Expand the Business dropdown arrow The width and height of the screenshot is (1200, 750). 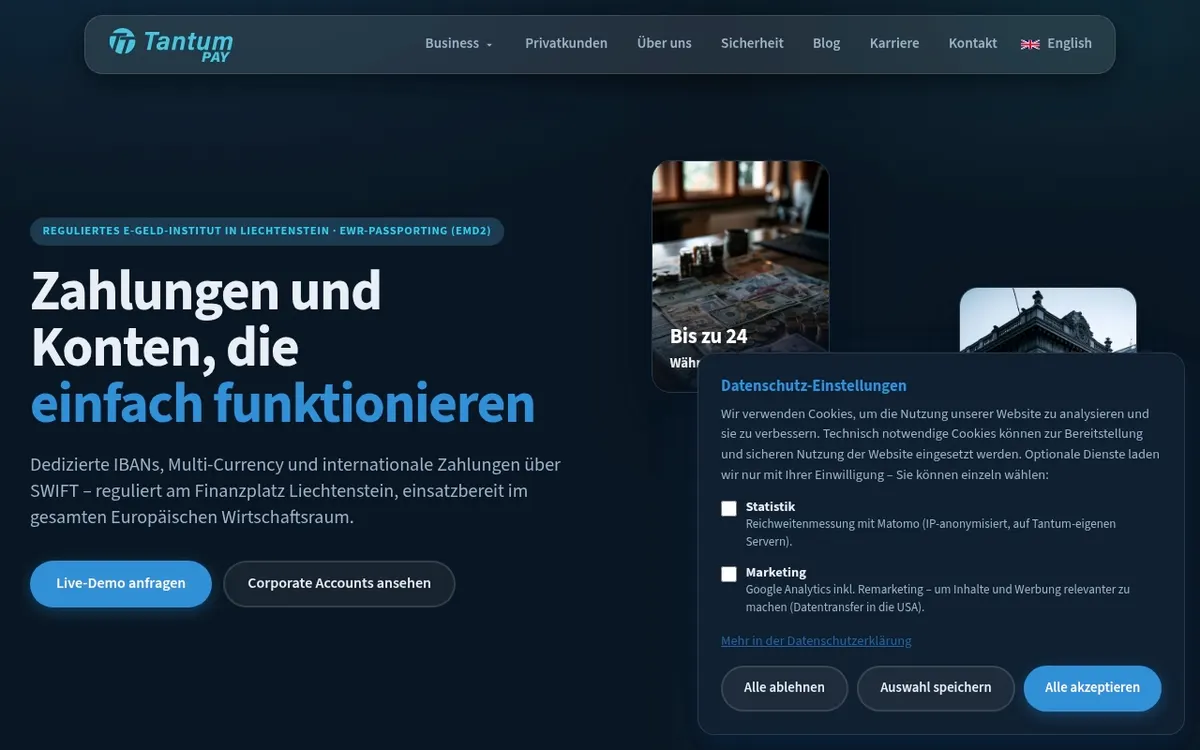(489, 45)
